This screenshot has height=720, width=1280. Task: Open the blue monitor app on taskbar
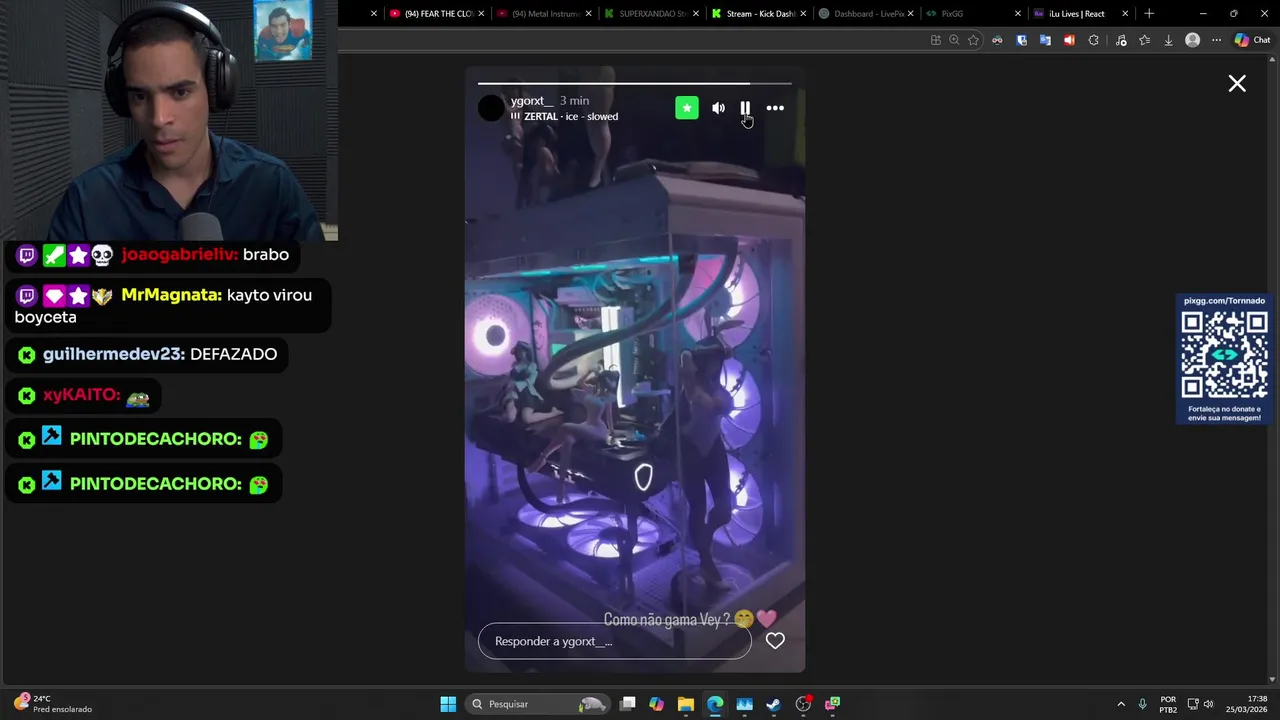744,704
